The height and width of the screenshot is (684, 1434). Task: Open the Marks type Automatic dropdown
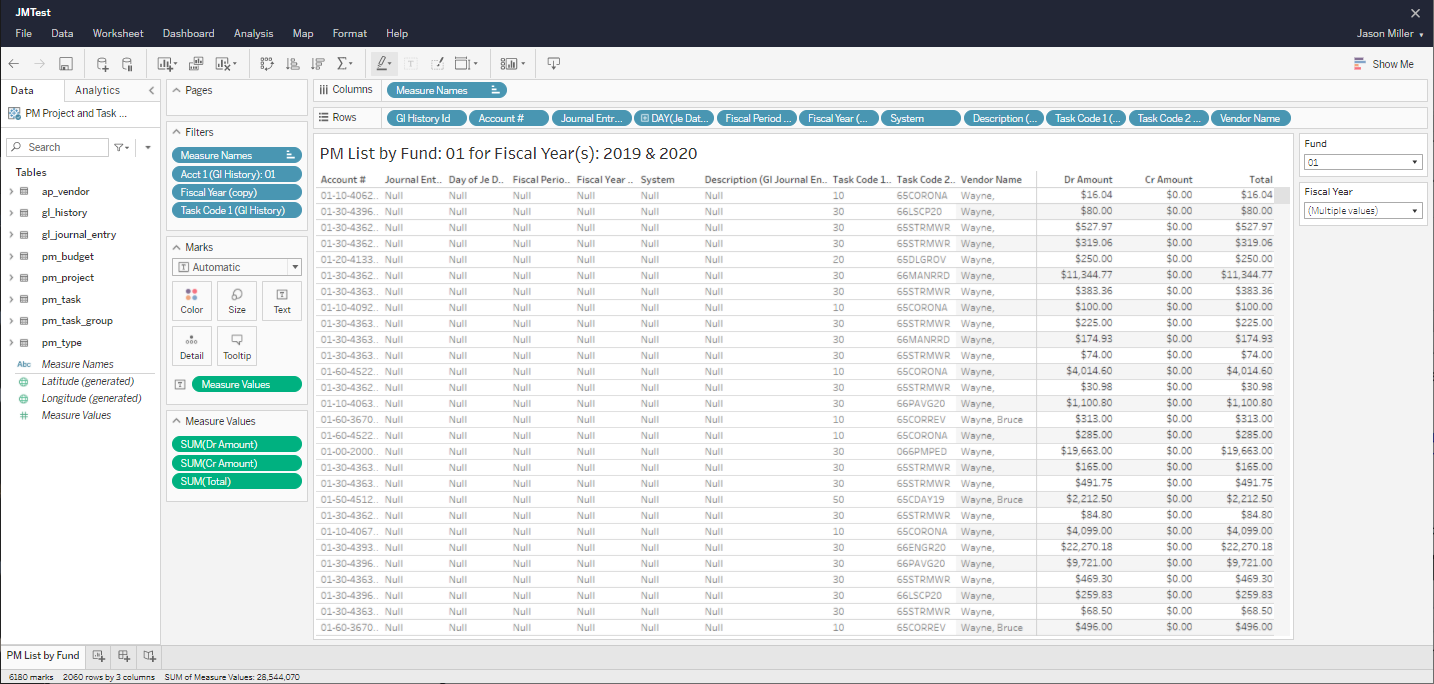point(237,267)
